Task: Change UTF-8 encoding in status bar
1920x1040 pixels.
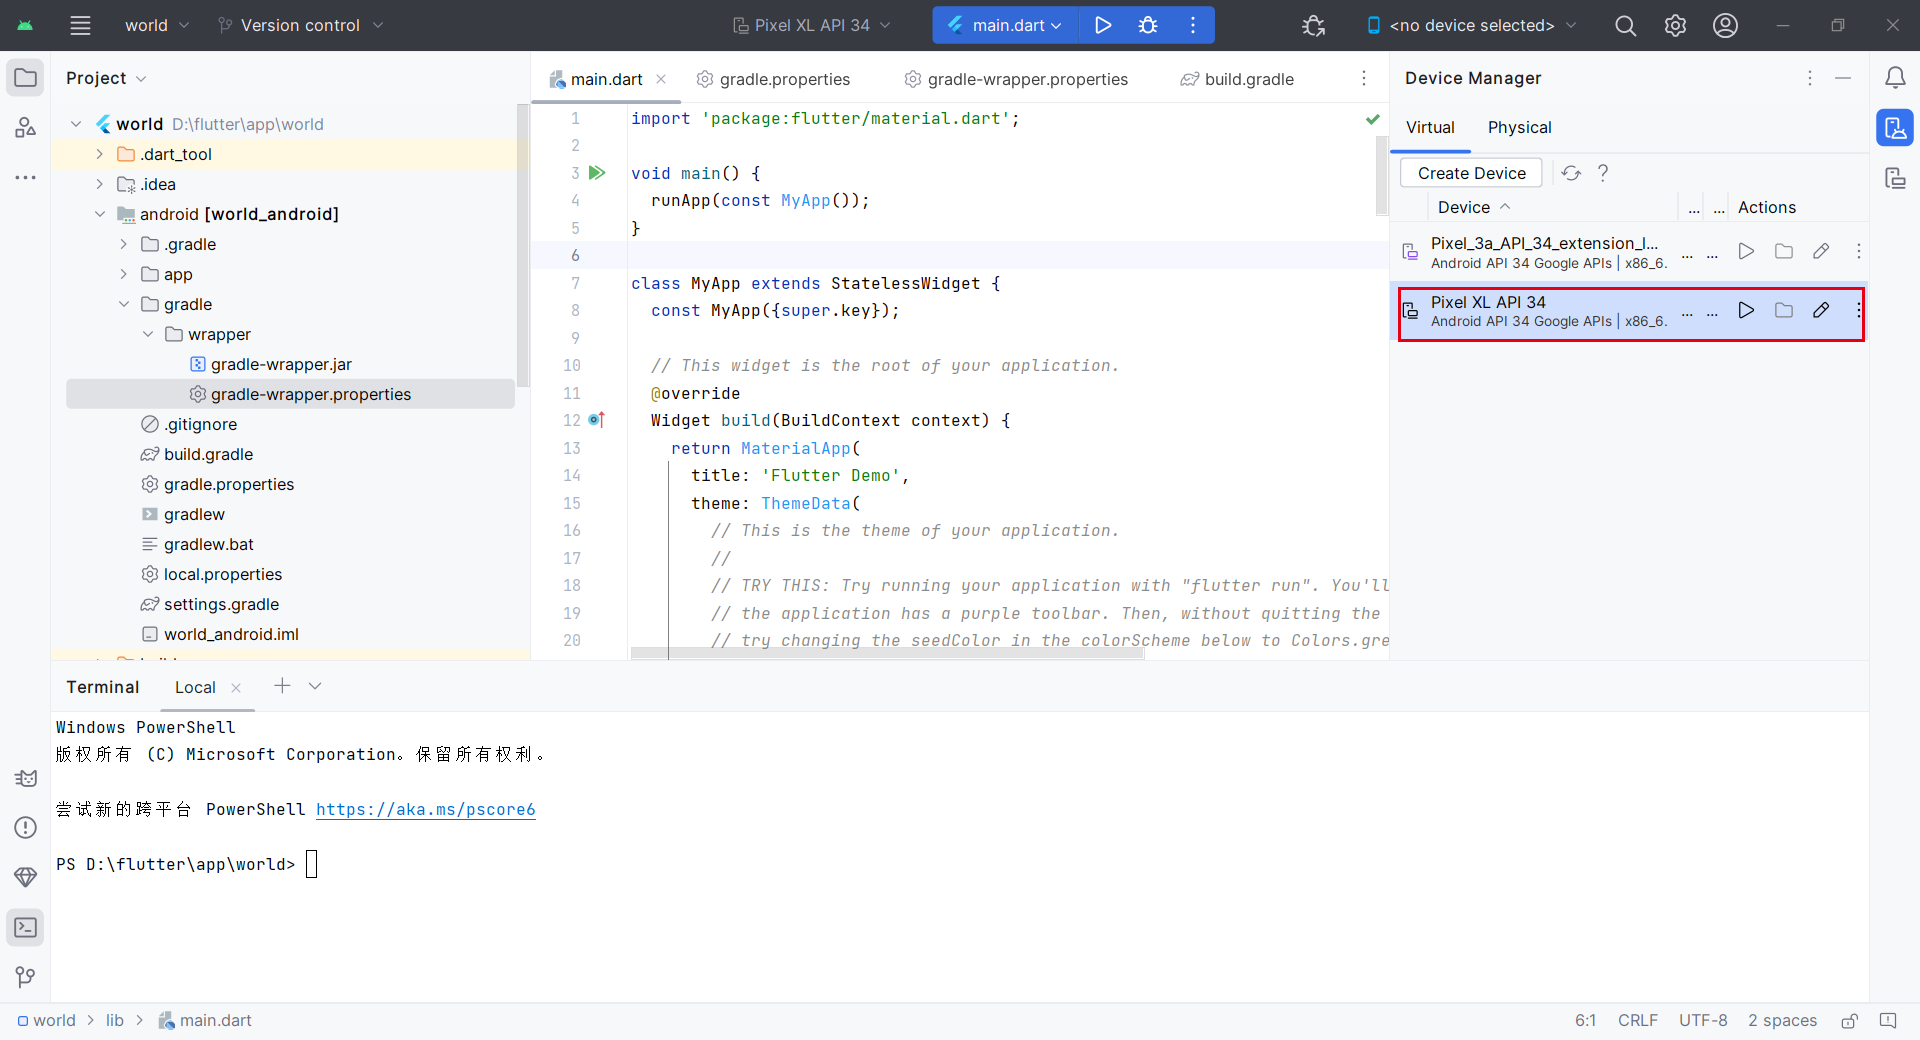Action: pyautogui.click(x=1703, y=1020)
